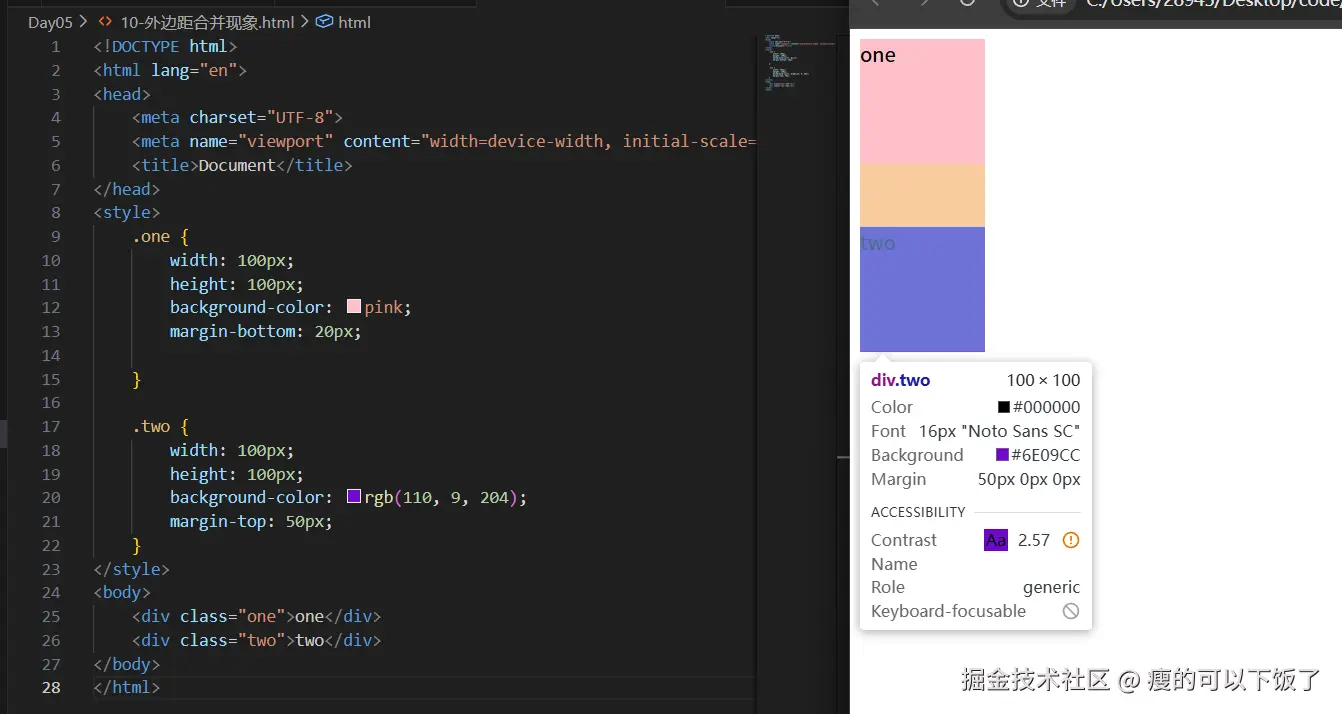Click 'div.two' heading in inspect tooltip

pos(900,380)
